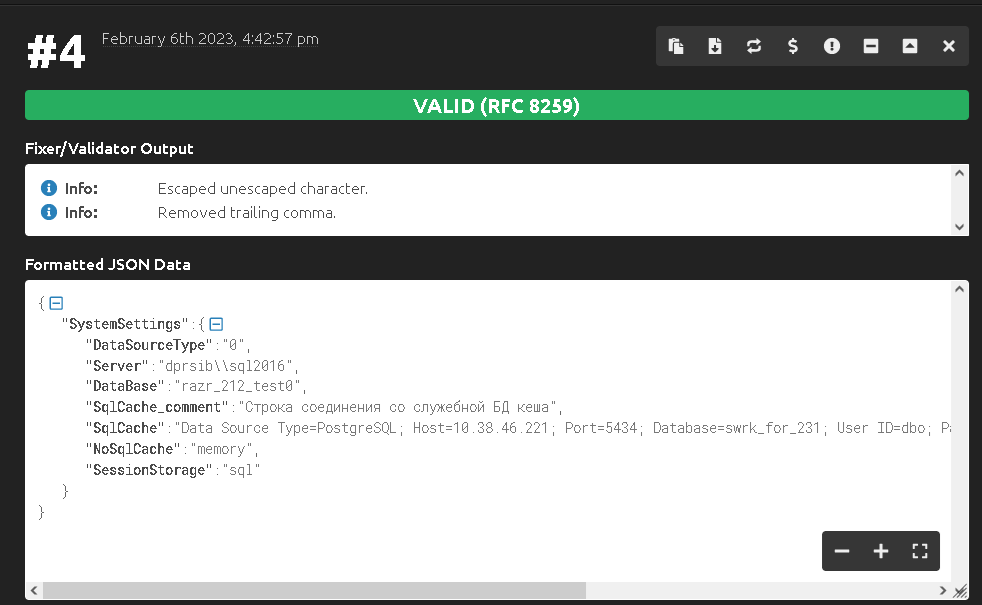
Task: Click the horizontal scrollbar right arrow
Action: [x=943, y=590]
